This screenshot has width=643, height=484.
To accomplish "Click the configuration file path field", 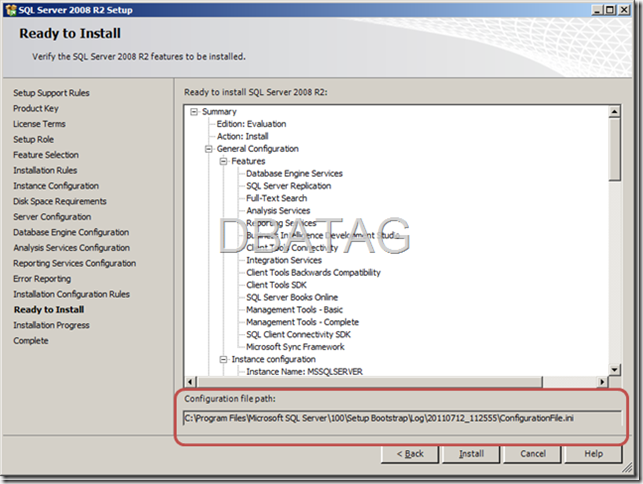I will coord(402,418).
